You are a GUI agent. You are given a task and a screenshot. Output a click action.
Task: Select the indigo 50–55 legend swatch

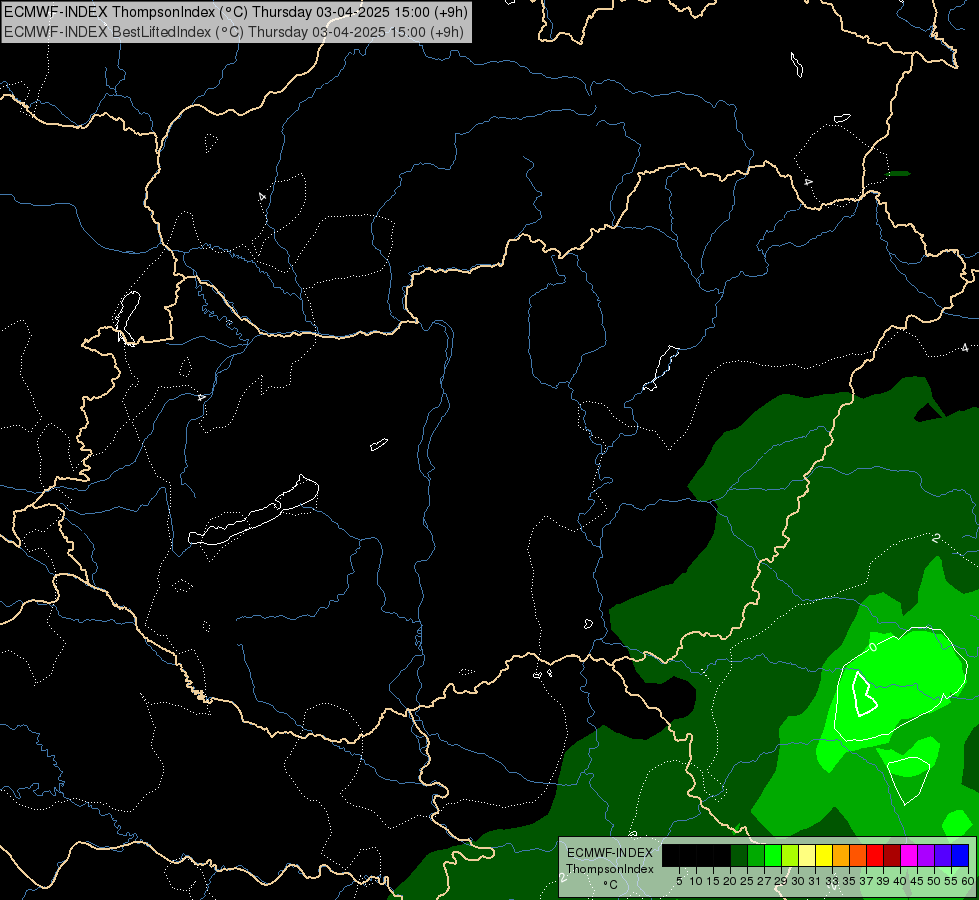[943, 855]
